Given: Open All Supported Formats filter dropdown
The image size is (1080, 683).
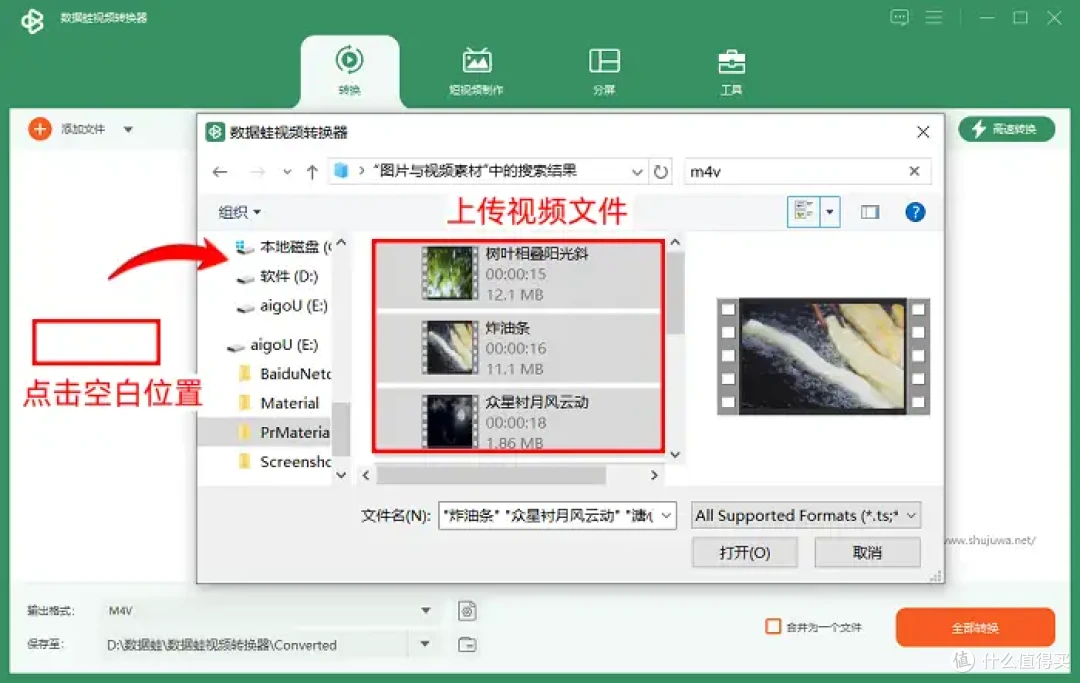Looking at the screenshot, I should (x=805, y=515).
